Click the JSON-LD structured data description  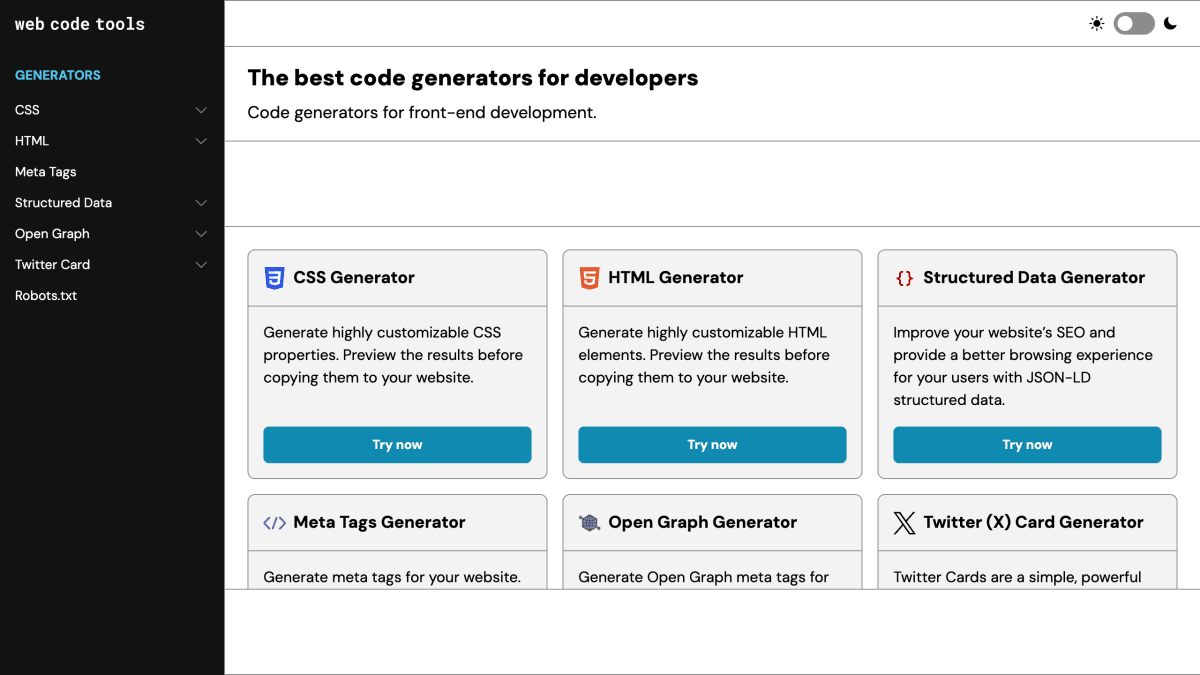pos(1023,366)
